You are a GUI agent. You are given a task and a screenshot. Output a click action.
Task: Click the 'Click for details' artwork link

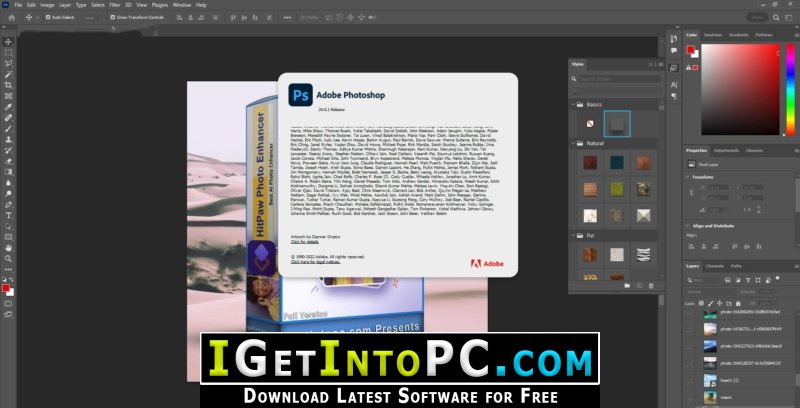click(306, 241)
